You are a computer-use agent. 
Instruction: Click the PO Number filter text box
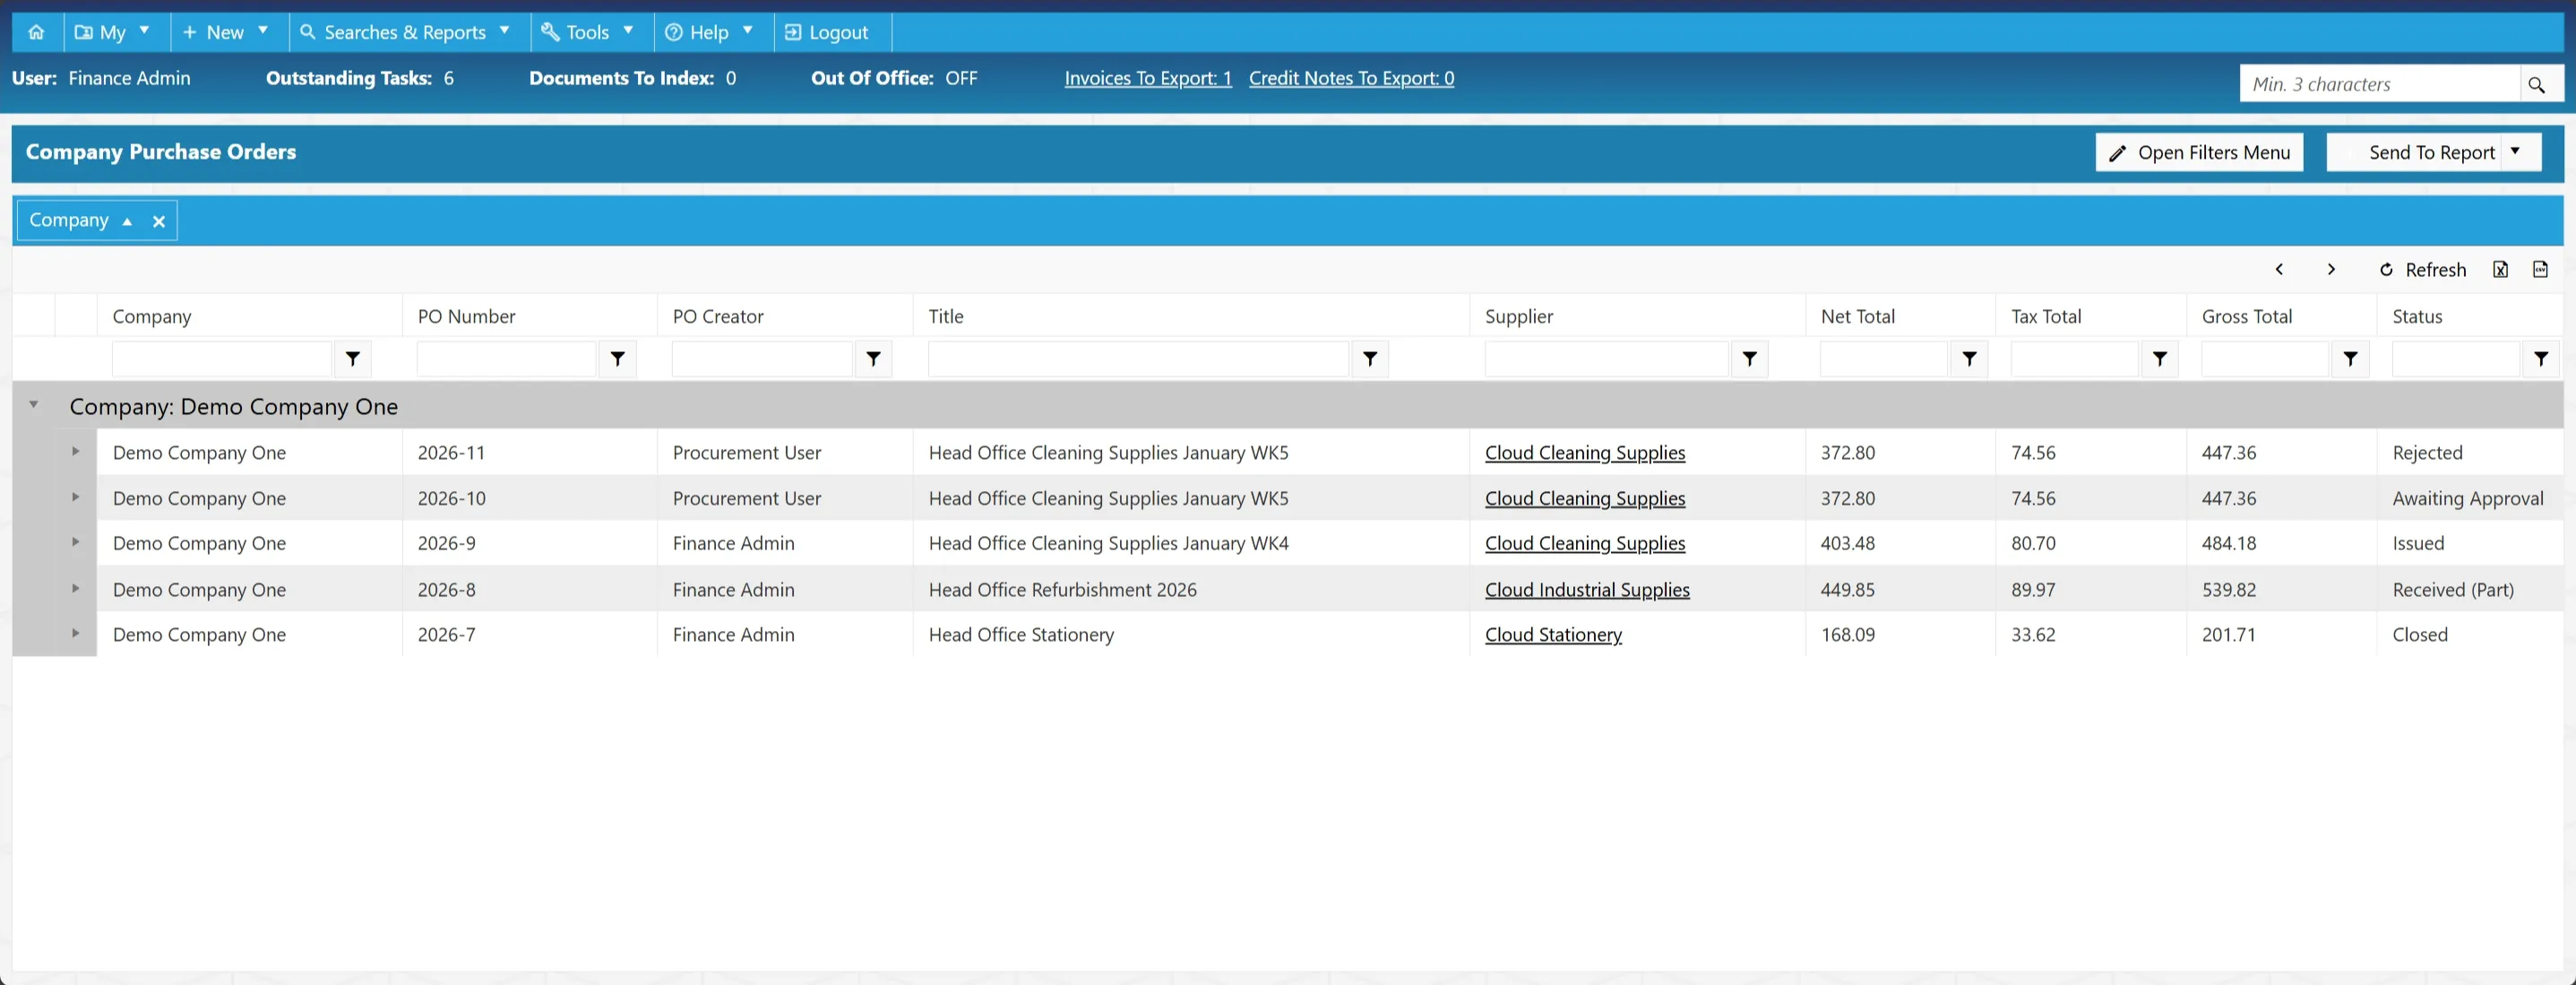(506, 359)
